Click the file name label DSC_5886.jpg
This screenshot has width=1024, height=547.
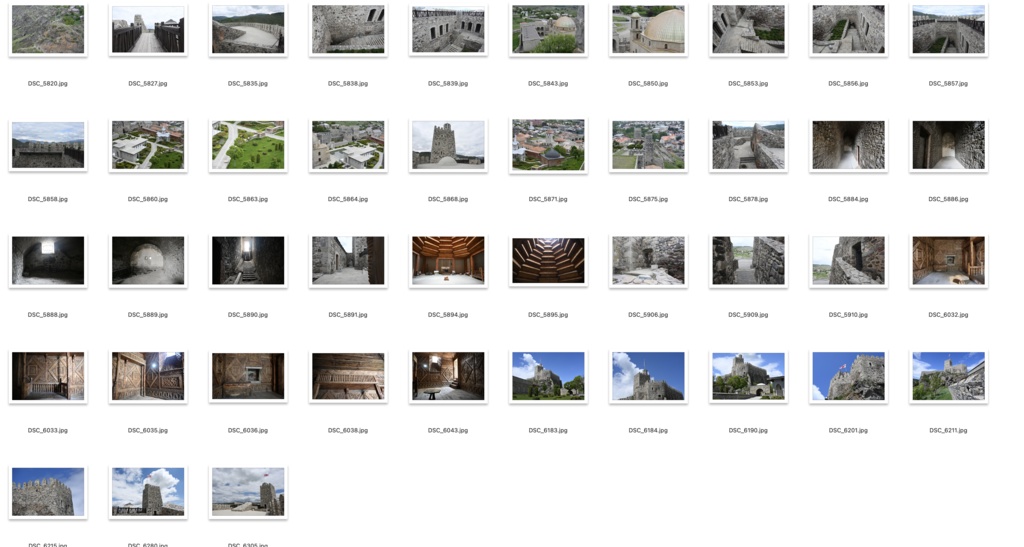[948, 199]
